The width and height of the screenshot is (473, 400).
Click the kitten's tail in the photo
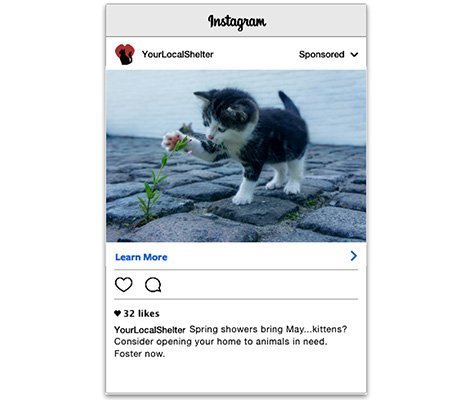(x=289, y=103)
